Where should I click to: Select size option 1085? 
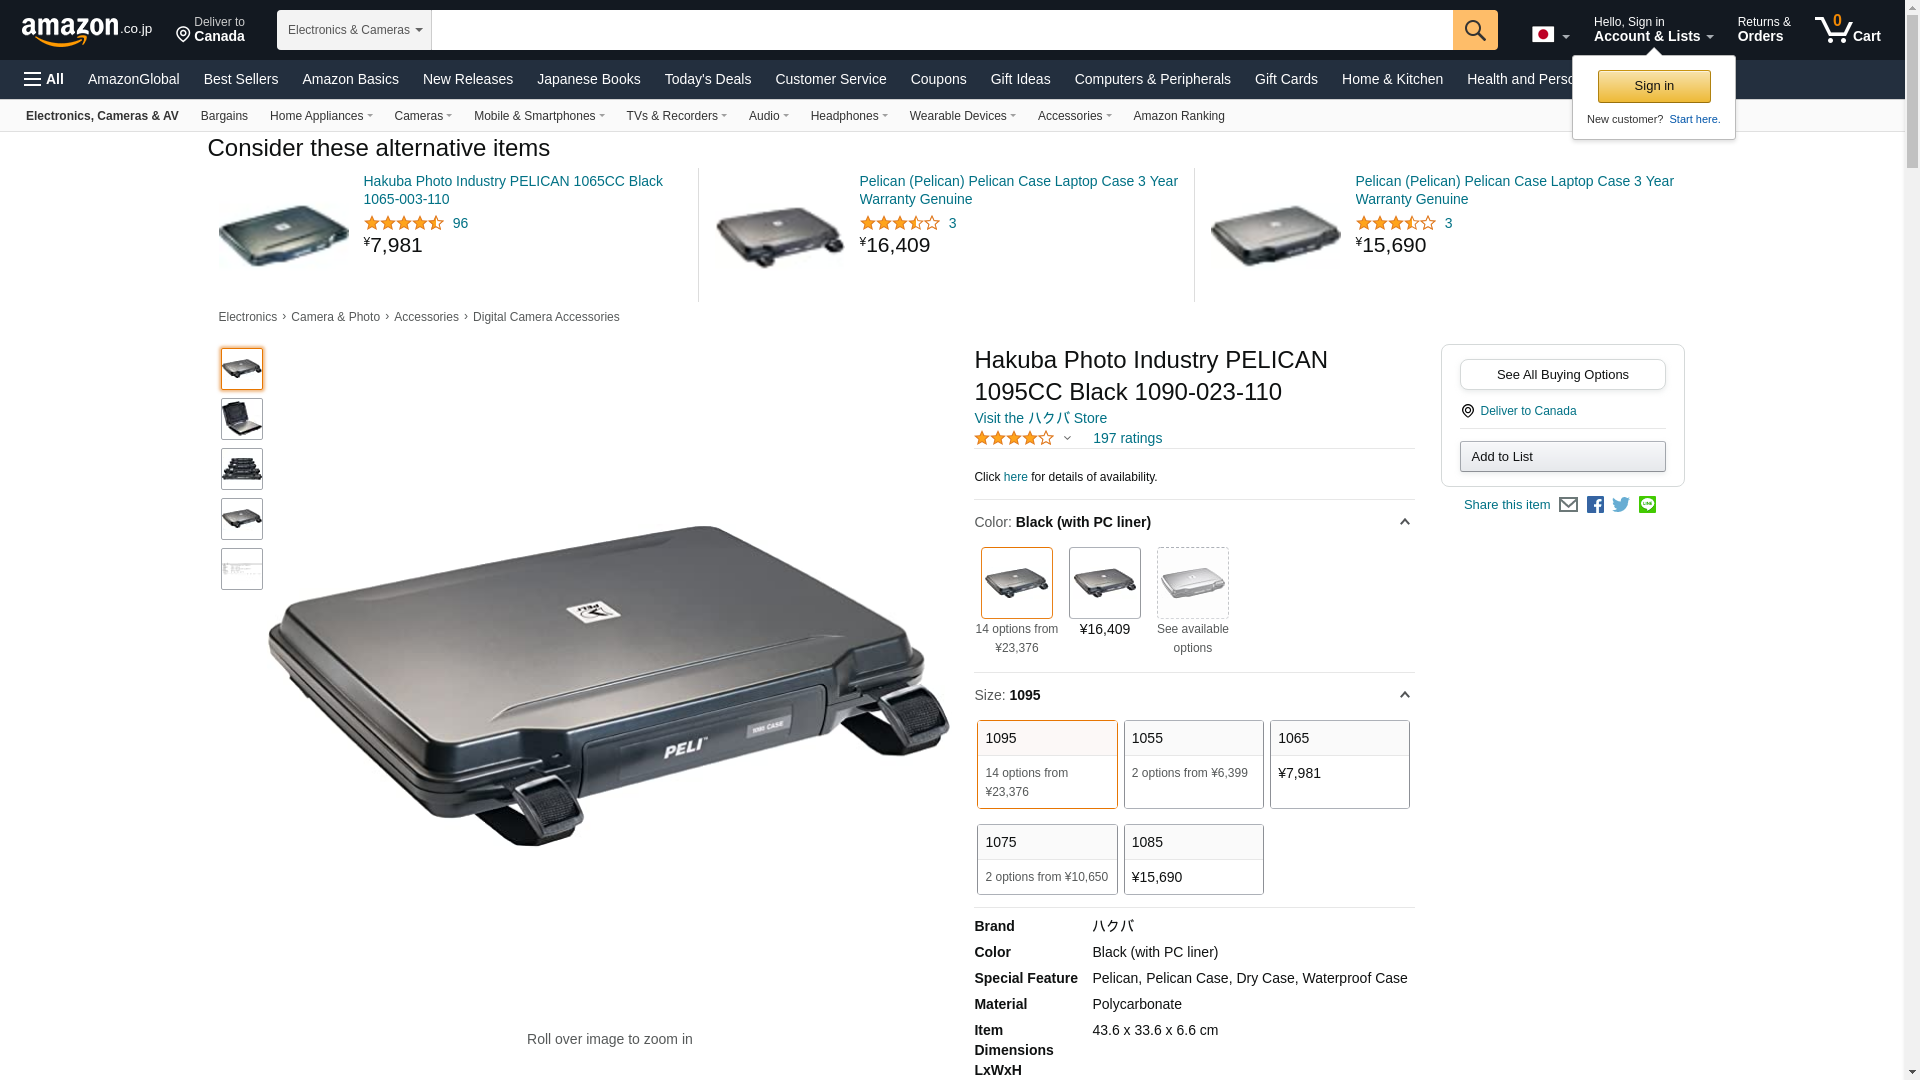(x=1193, y=859)
